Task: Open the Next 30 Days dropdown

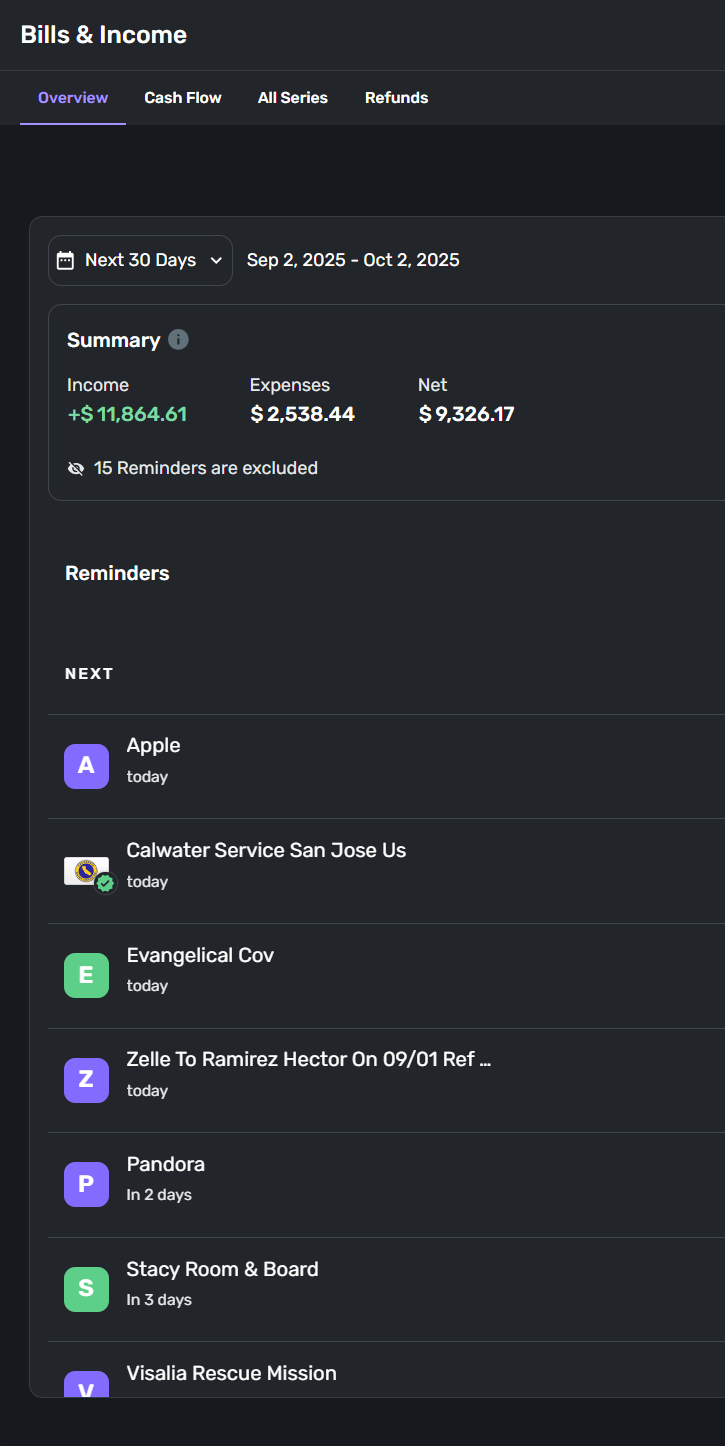Action: pos(140,260)
